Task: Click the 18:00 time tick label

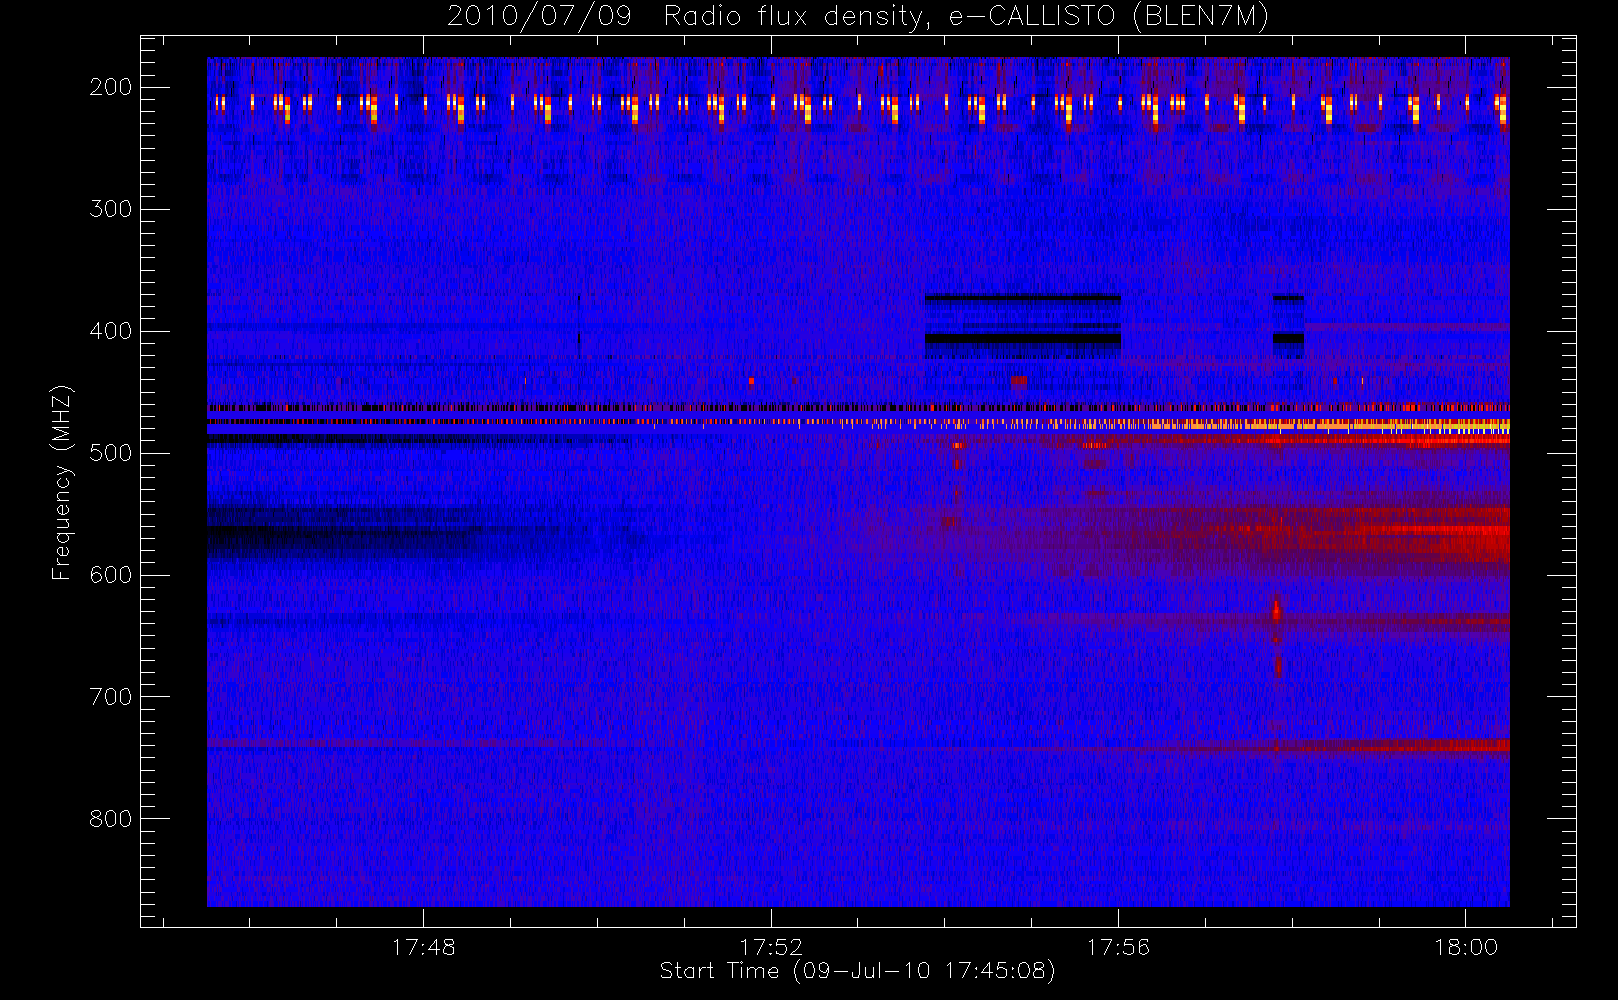Action: click(x=1466, y=947)
